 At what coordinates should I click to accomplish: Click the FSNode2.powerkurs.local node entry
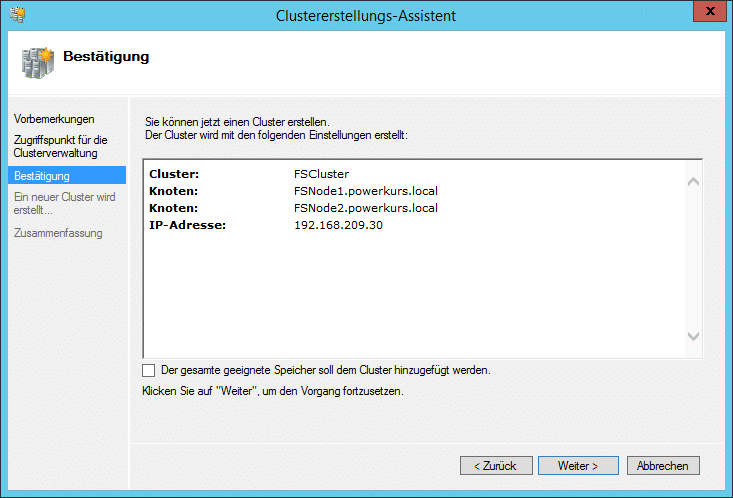point(366,208)
